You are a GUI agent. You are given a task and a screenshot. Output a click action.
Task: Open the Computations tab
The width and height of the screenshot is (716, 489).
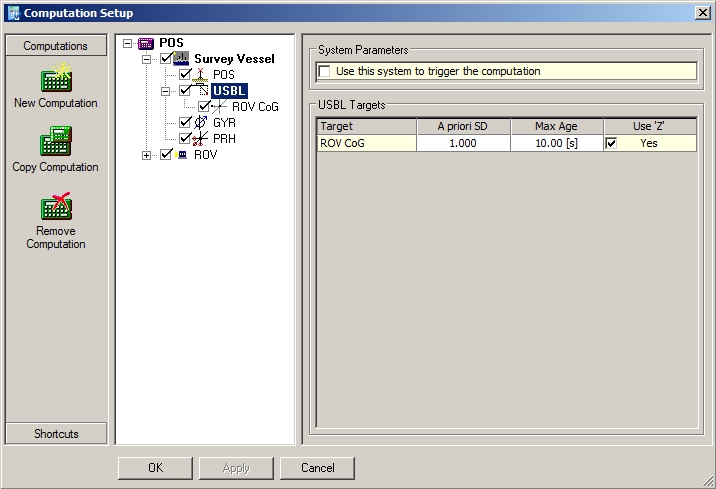(x=56, y=46)
